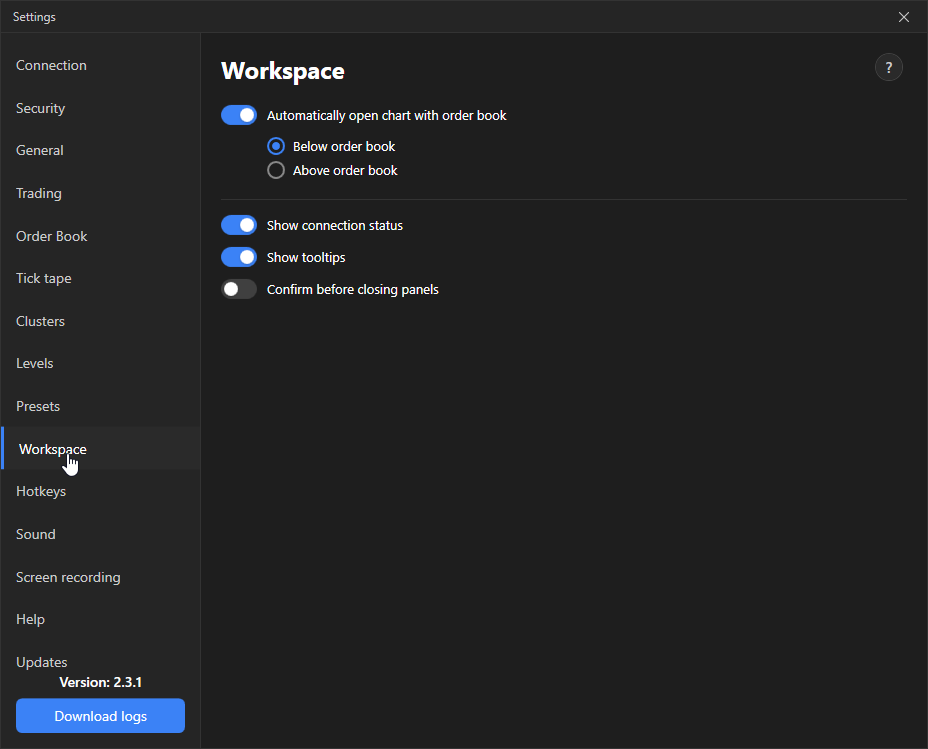This screenshot has width=928, height=749.
Task: Turn off Show tooltips
Action: point(239,257)
